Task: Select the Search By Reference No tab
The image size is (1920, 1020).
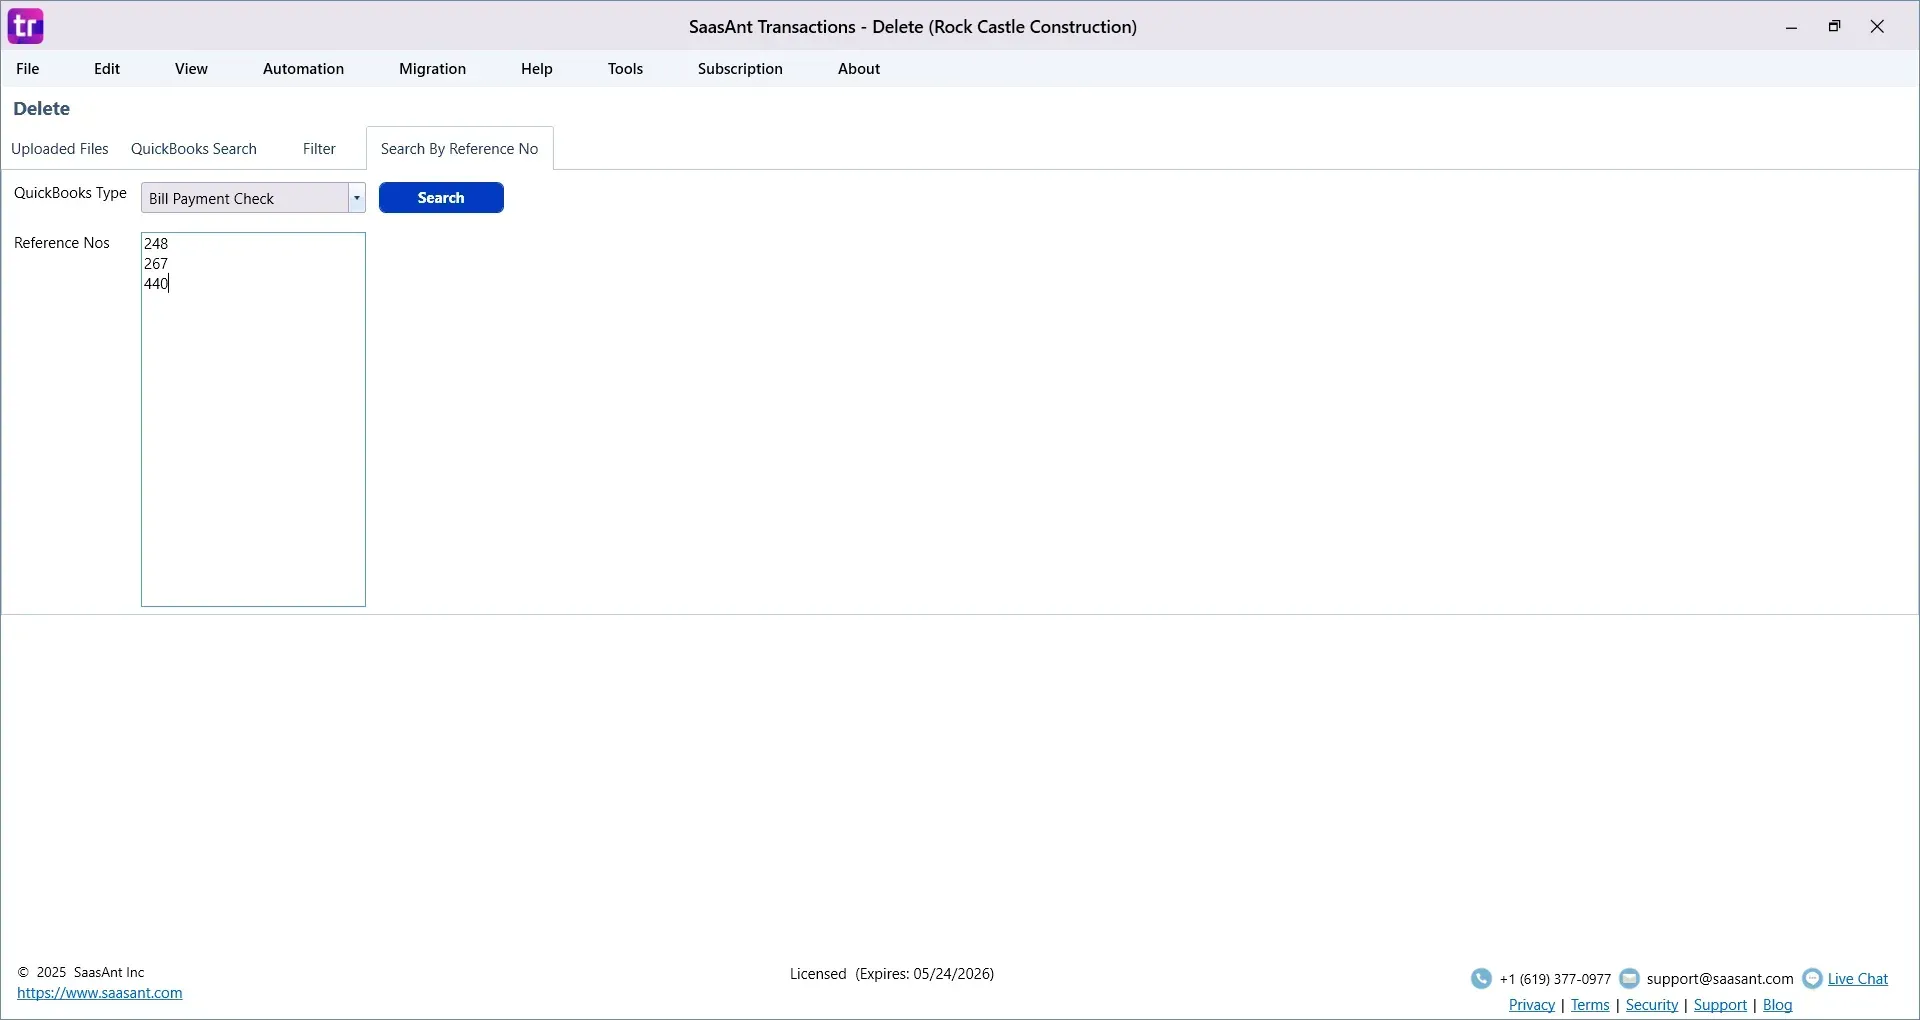Action: (460, 149)
